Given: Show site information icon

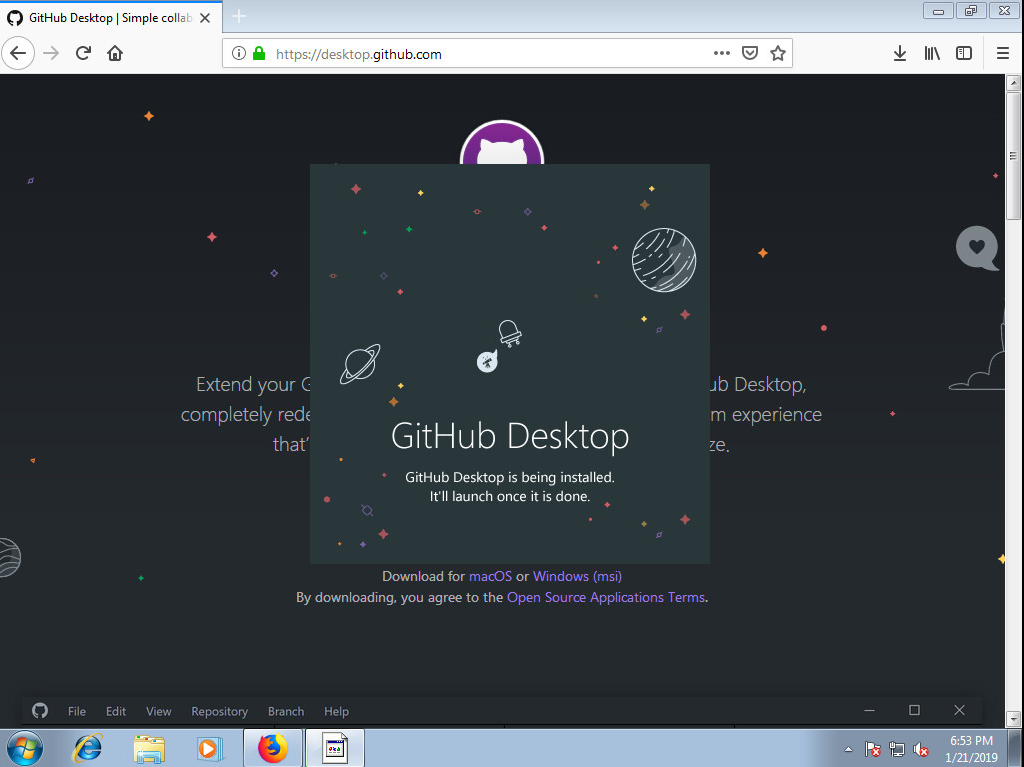Looking at the screenshot, I should [239, 54].
